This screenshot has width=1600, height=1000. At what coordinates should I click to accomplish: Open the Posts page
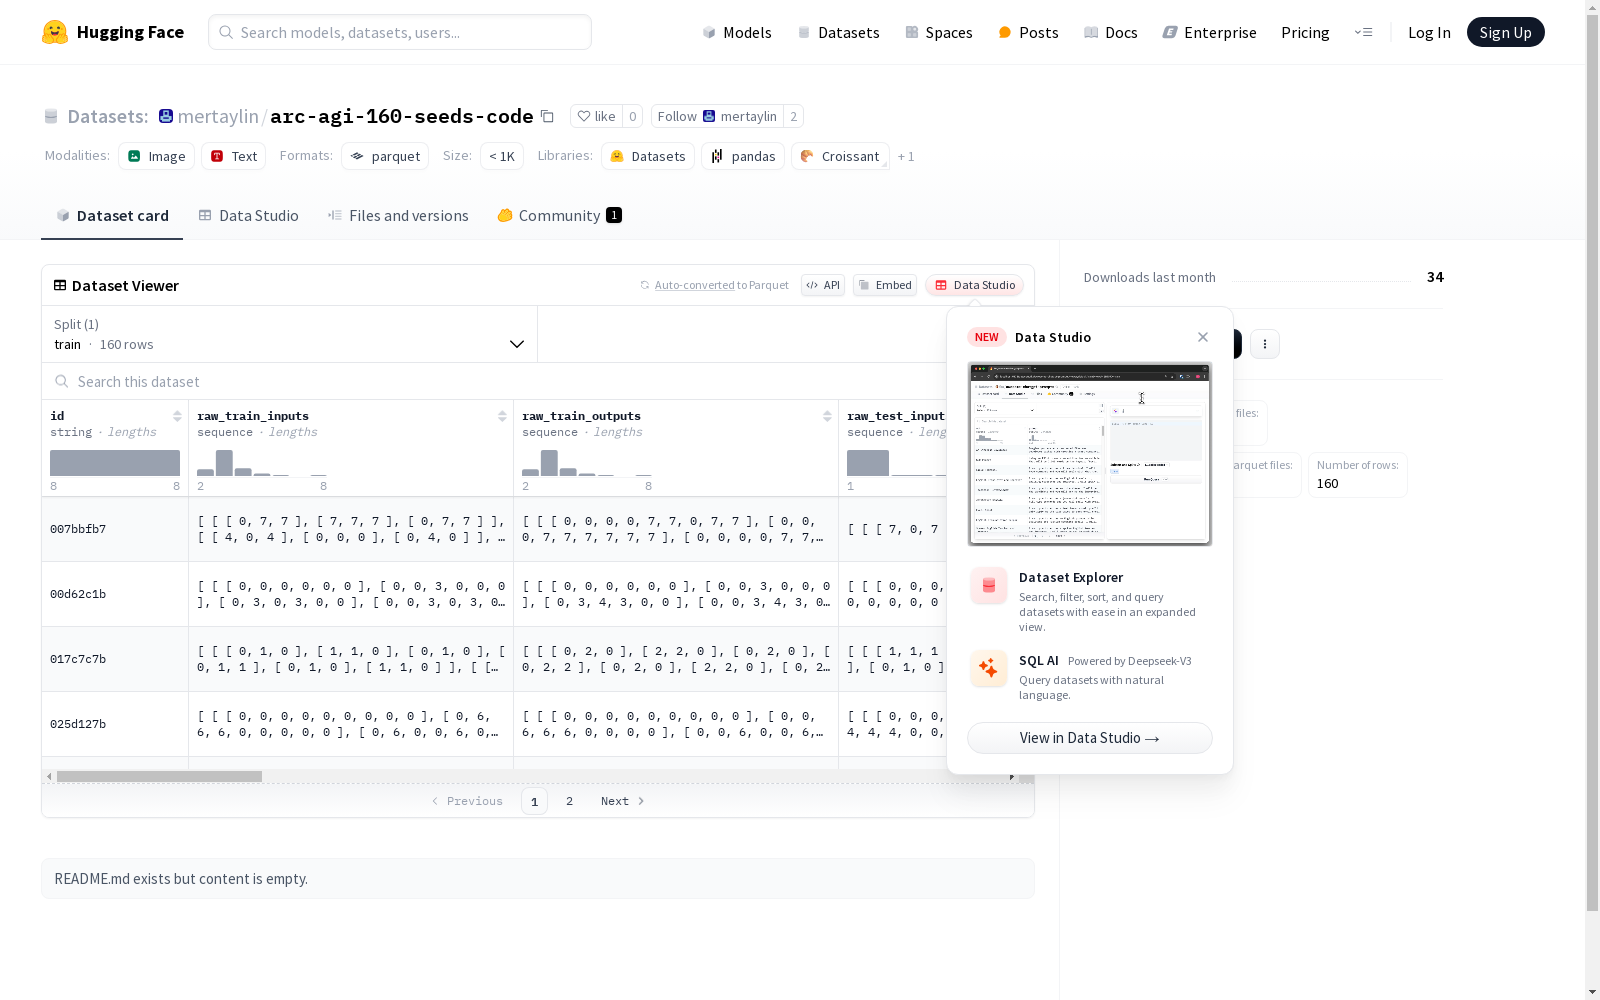pos(1028,32)
